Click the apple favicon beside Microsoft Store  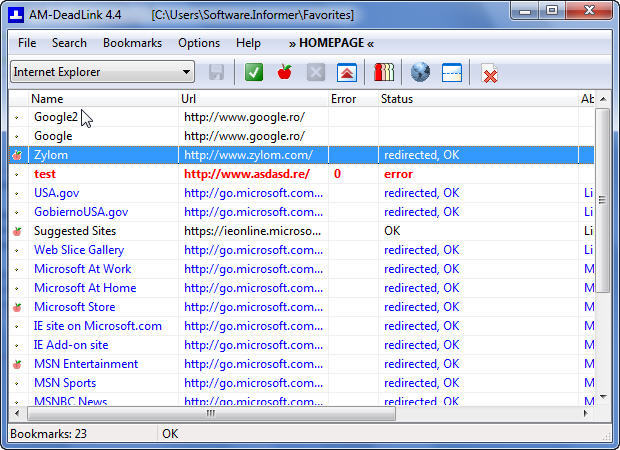click(x=17, y=307)
